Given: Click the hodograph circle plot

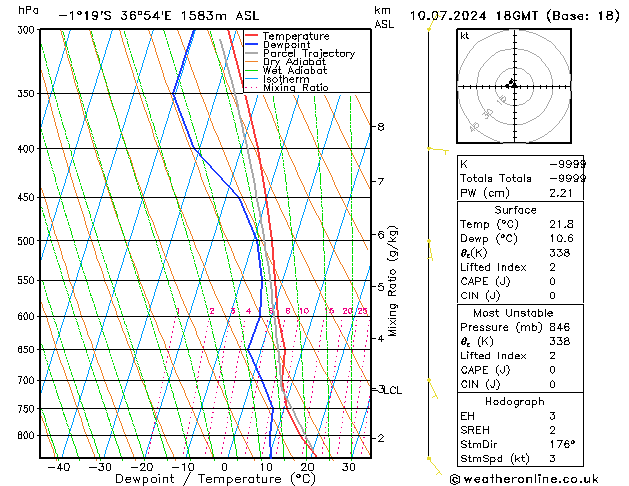Looking at the screenshot, I should click(513, 85).
